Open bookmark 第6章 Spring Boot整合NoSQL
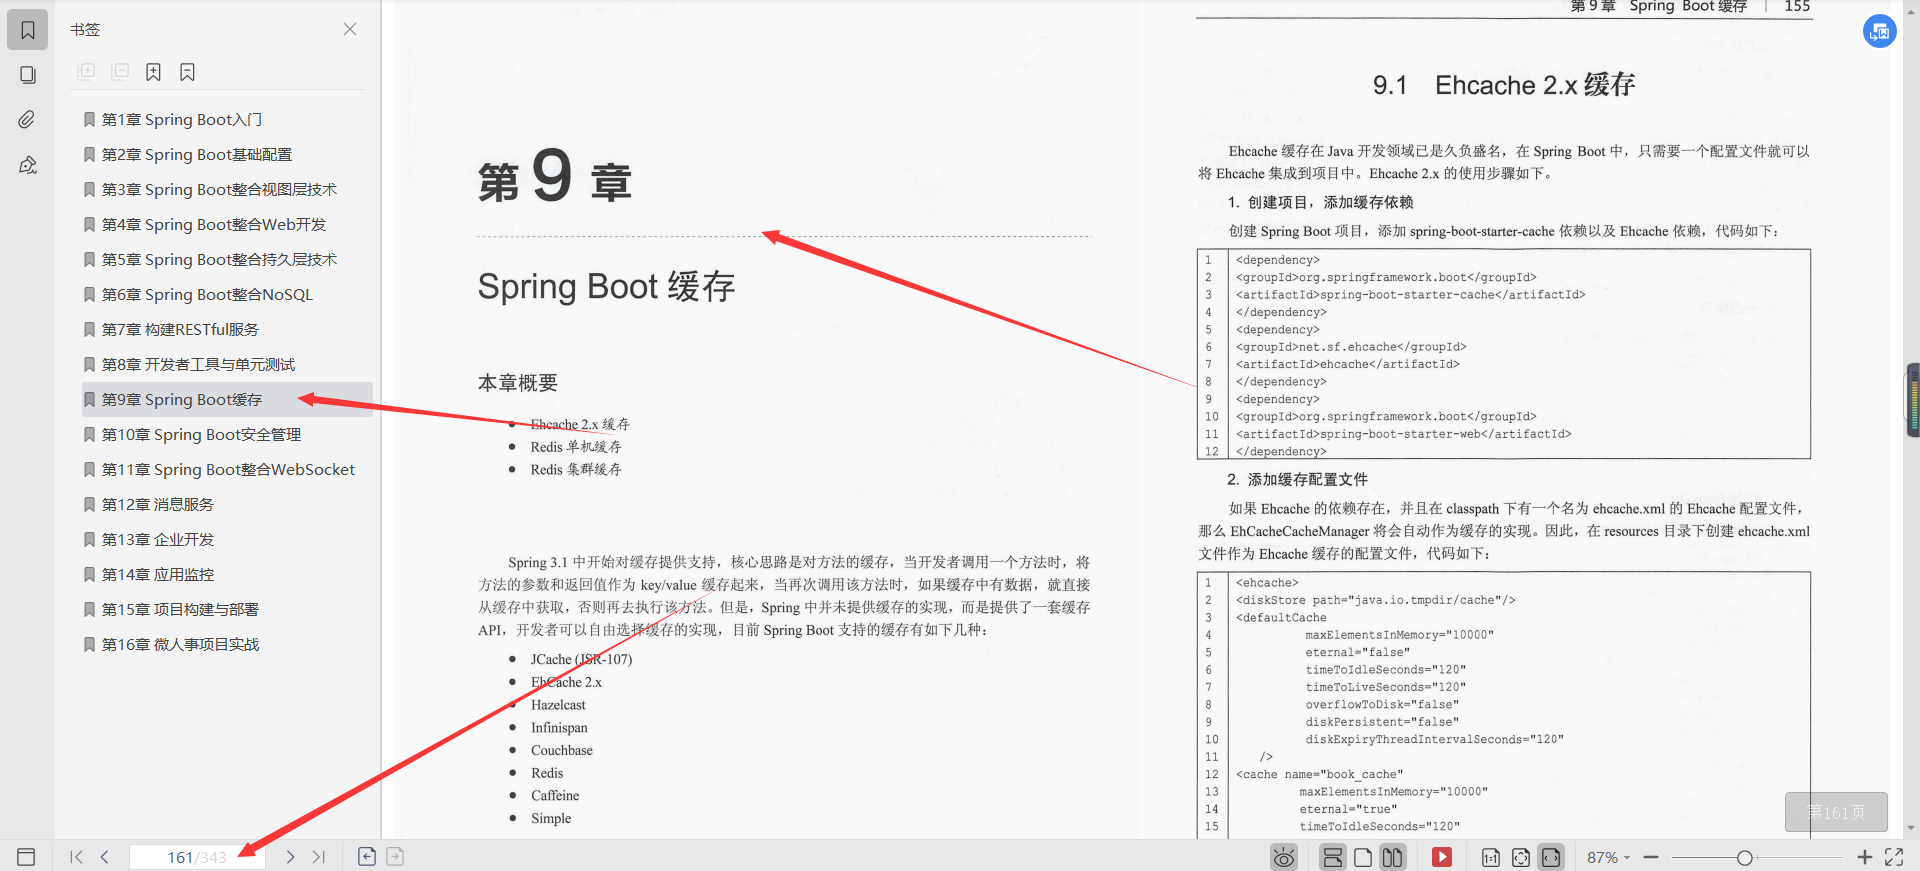Screen dimensions: 1920x871 click(x=227, y=294)
